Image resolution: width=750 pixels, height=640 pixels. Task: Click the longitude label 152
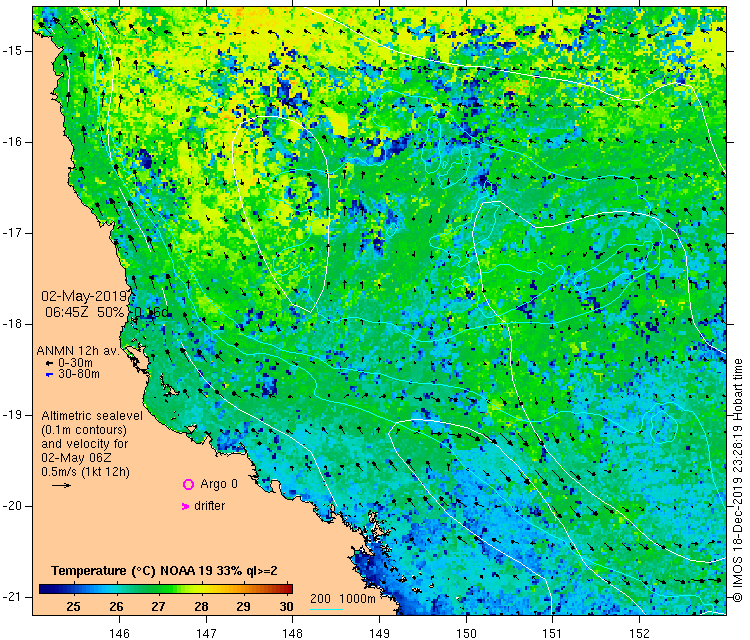pyautogui.click(x=639, y=633)
